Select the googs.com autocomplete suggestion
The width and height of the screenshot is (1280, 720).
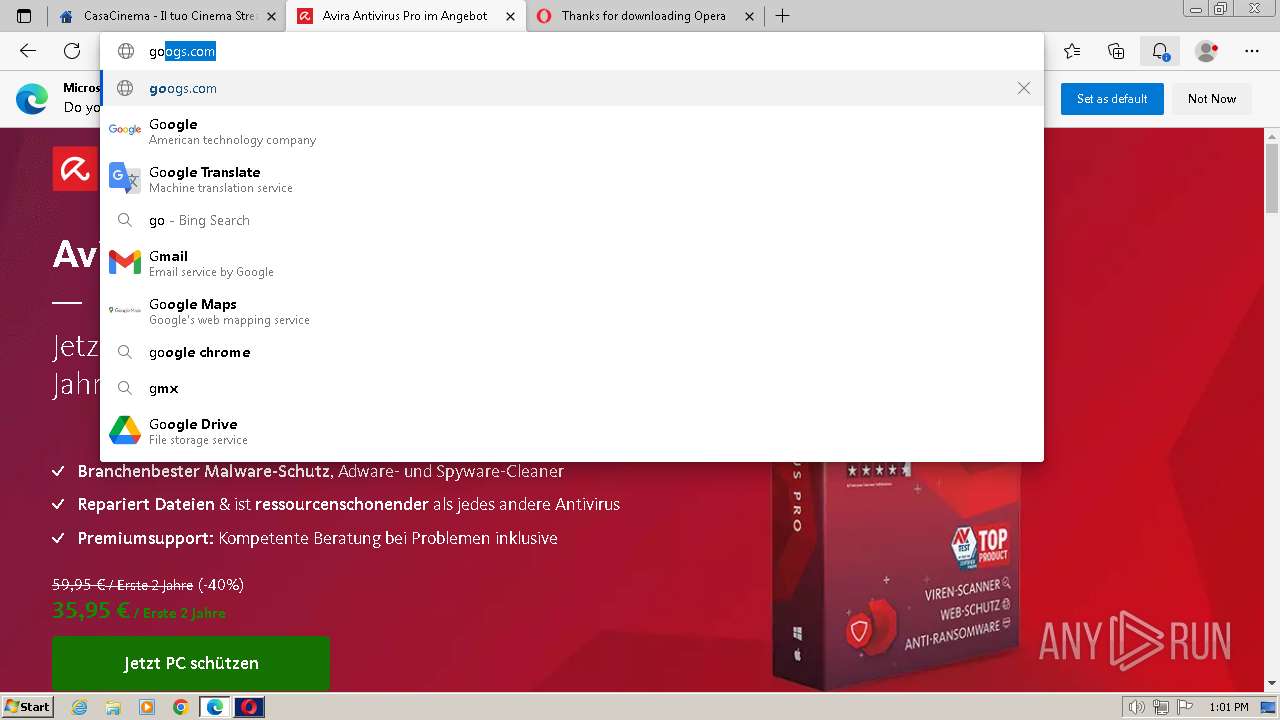point(572,88)
